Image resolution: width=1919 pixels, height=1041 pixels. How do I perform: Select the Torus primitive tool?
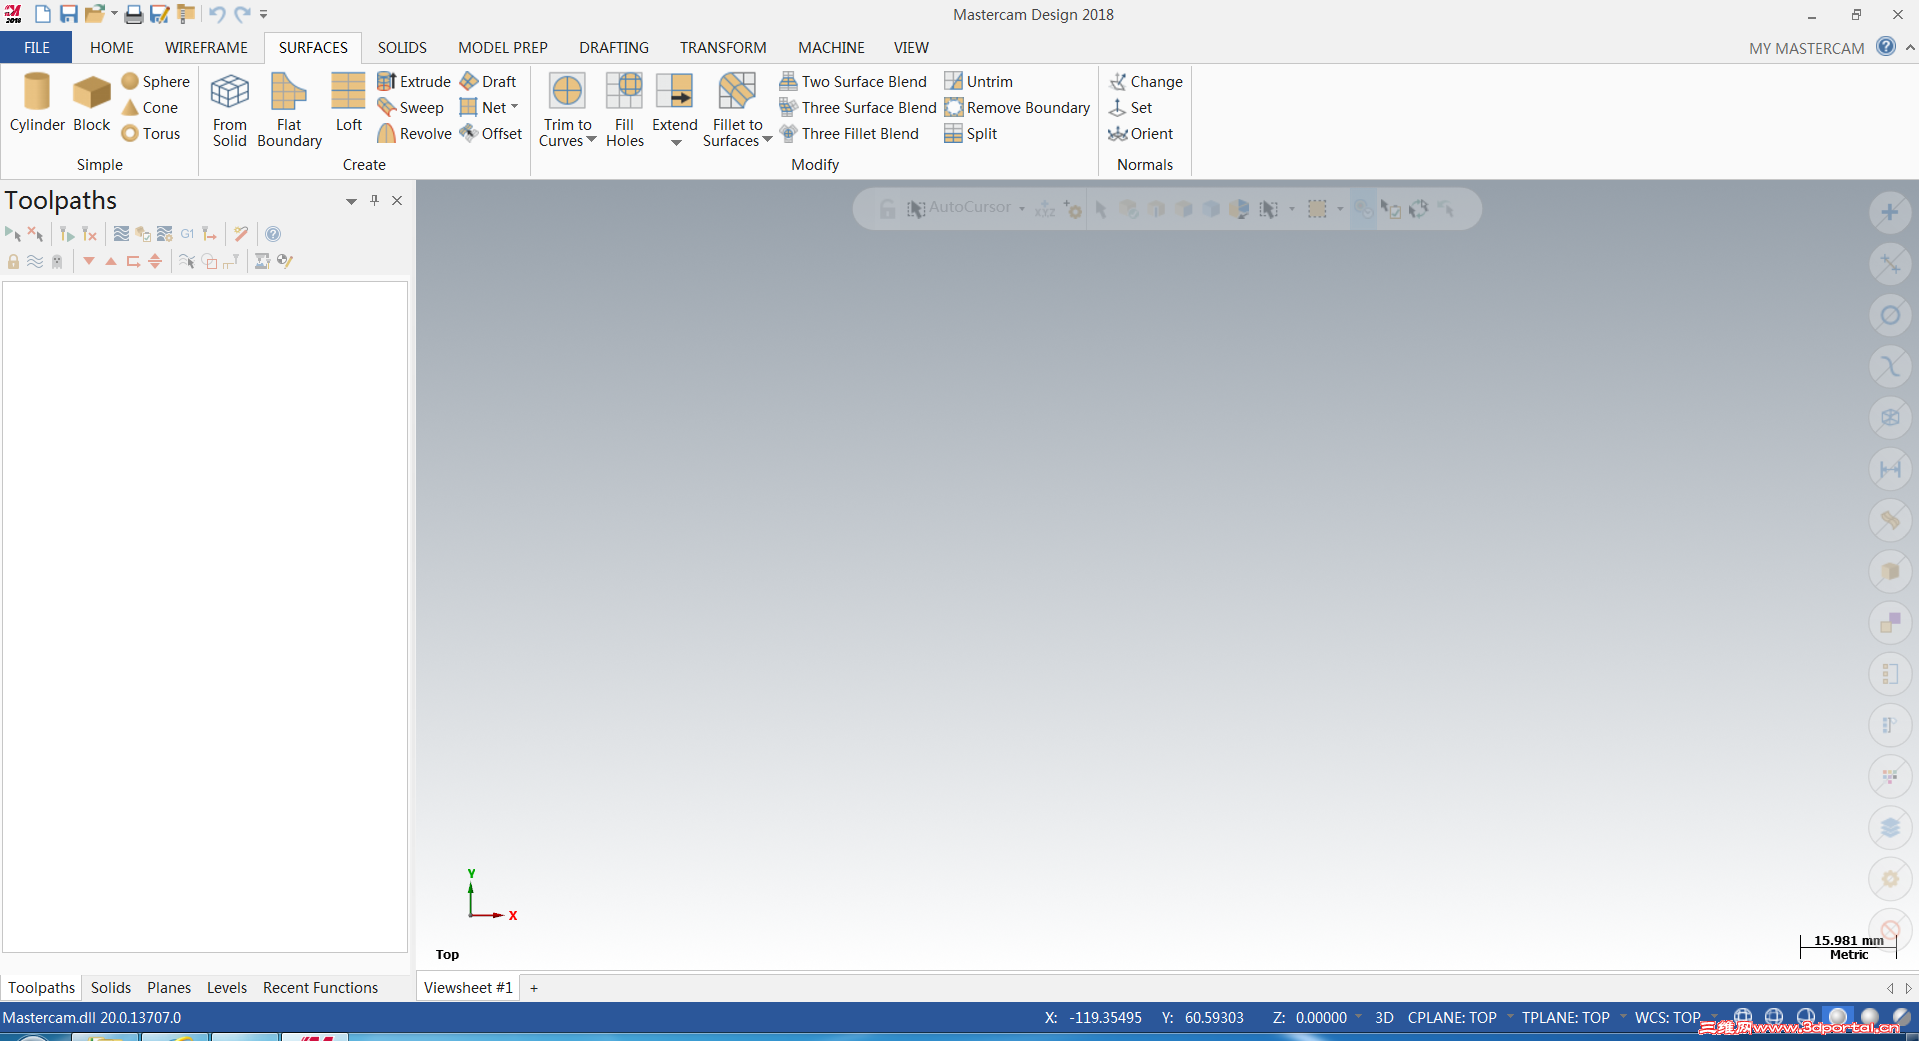(151, 133)
